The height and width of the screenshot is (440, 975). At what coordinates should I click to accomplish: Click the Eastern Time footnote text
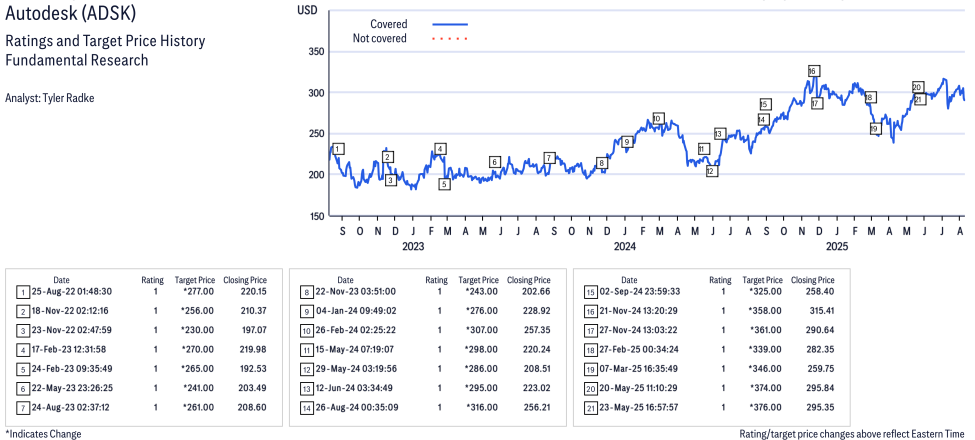click(853, 434)
